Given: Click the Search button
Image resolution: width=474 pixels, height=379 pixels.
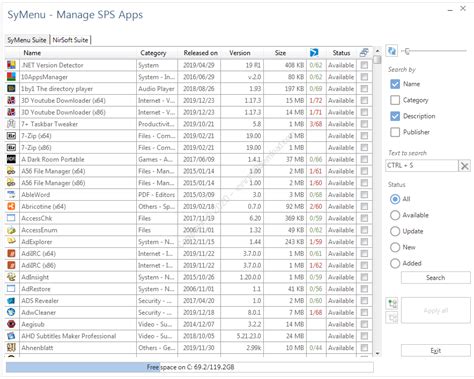Looking at the screenshot, I should pyautogui.click(x=436, y=277).
